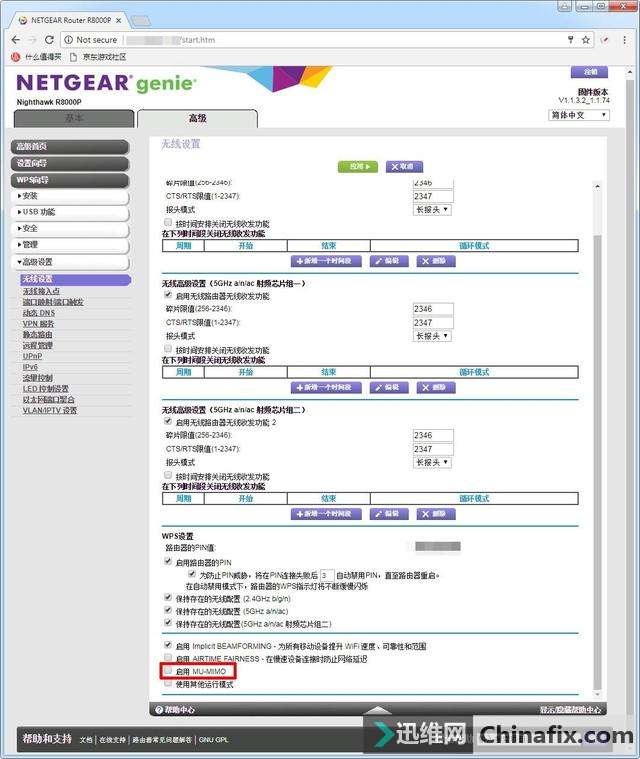The width and height of the screenshot is (640, 759).
Task: Open the 动态 DNS link
Action: tap(39, 313)
